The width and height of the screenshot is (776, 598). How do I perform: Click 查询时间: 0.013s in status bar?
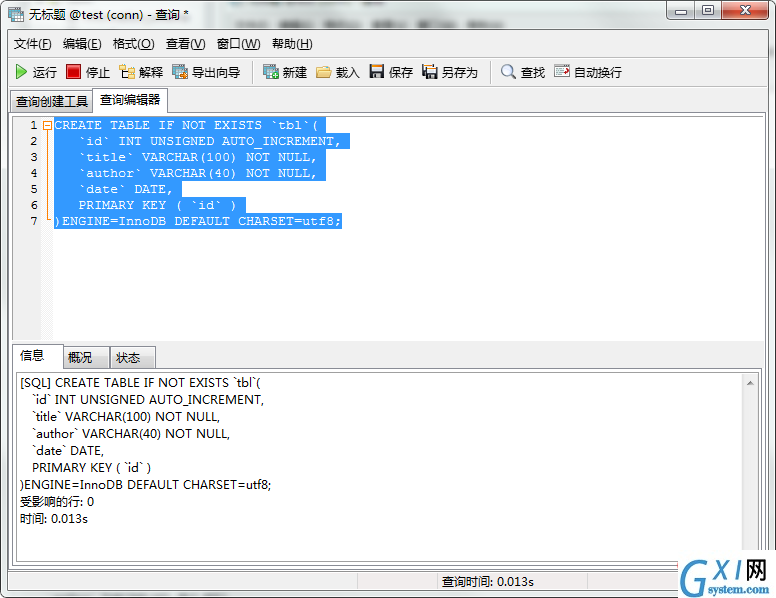[x=487, y=582]
